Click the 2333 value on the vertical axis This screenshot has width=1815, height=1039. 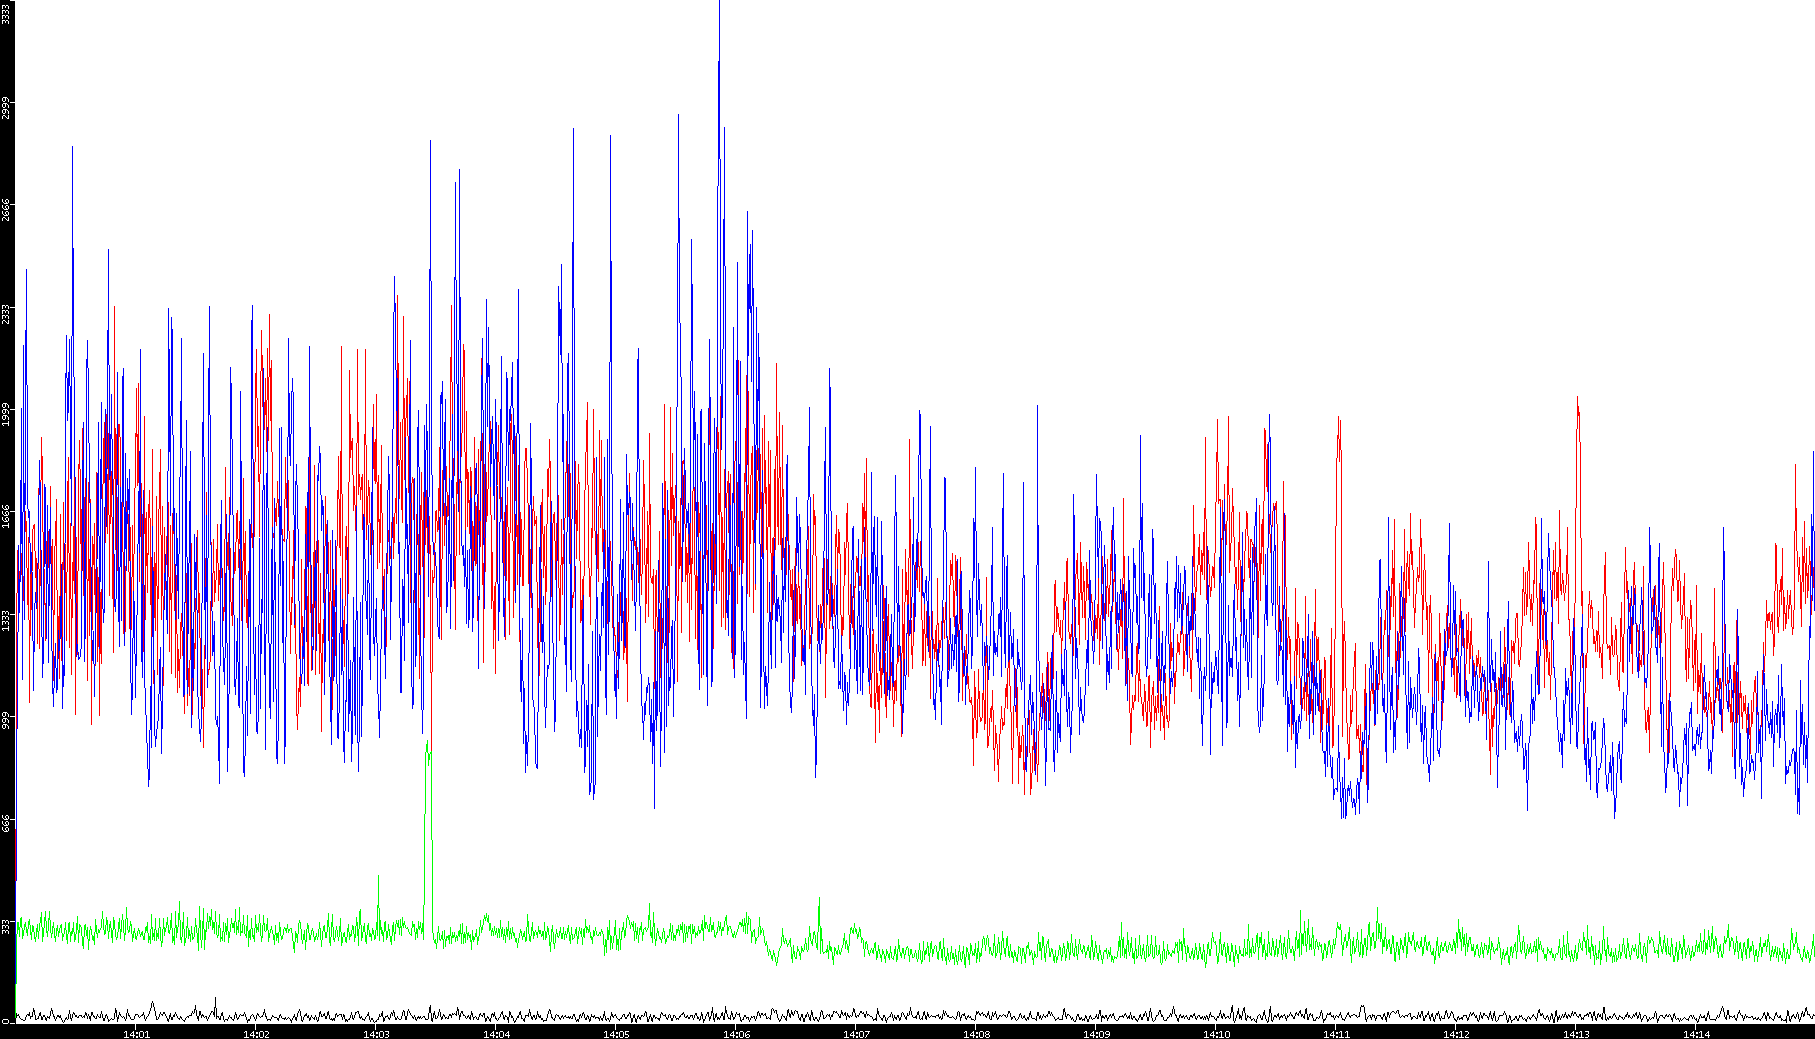coord(6,313)
